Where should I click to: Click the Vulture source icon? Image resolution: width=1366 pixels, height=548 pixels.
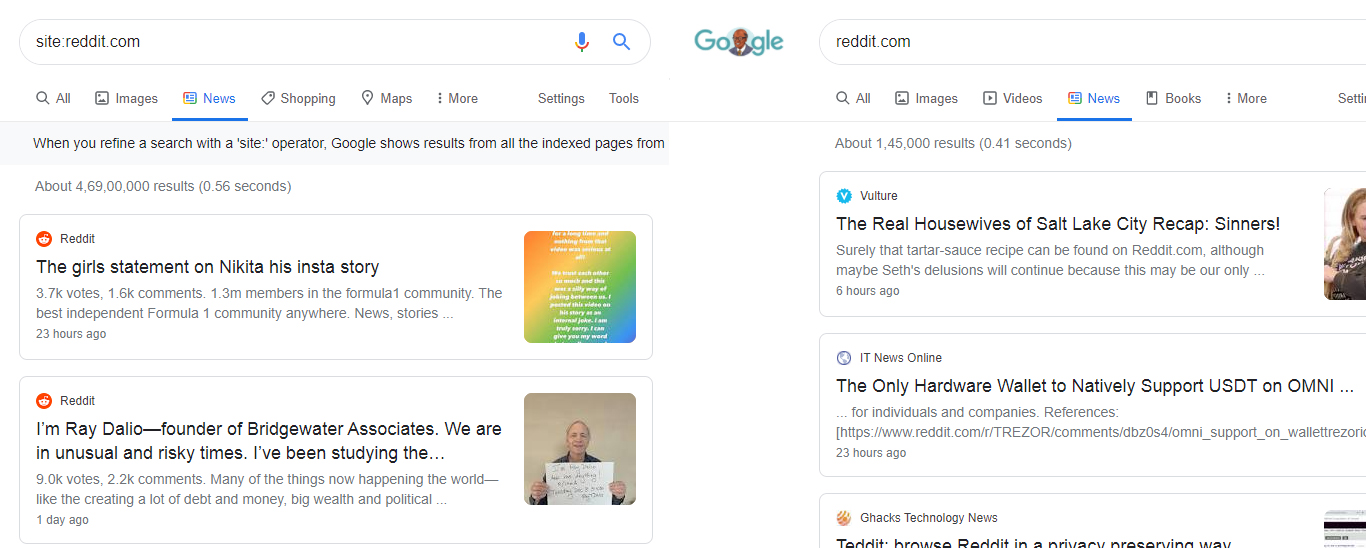844,196
